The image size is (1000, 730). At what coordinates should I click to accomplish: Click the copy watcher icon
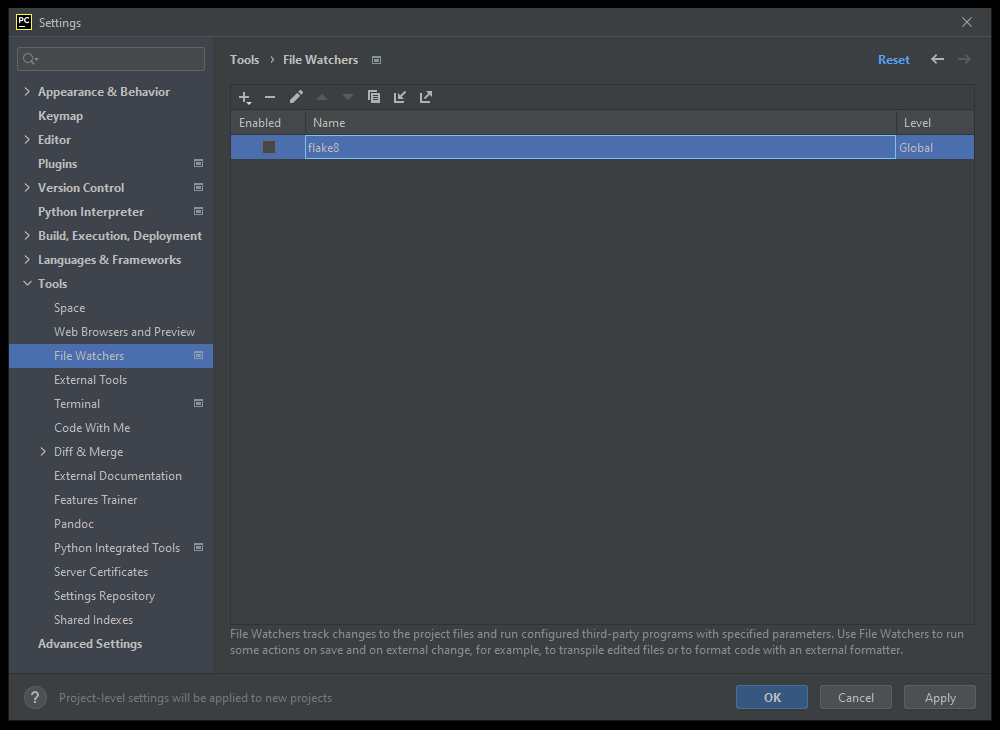tap(374, 97)
